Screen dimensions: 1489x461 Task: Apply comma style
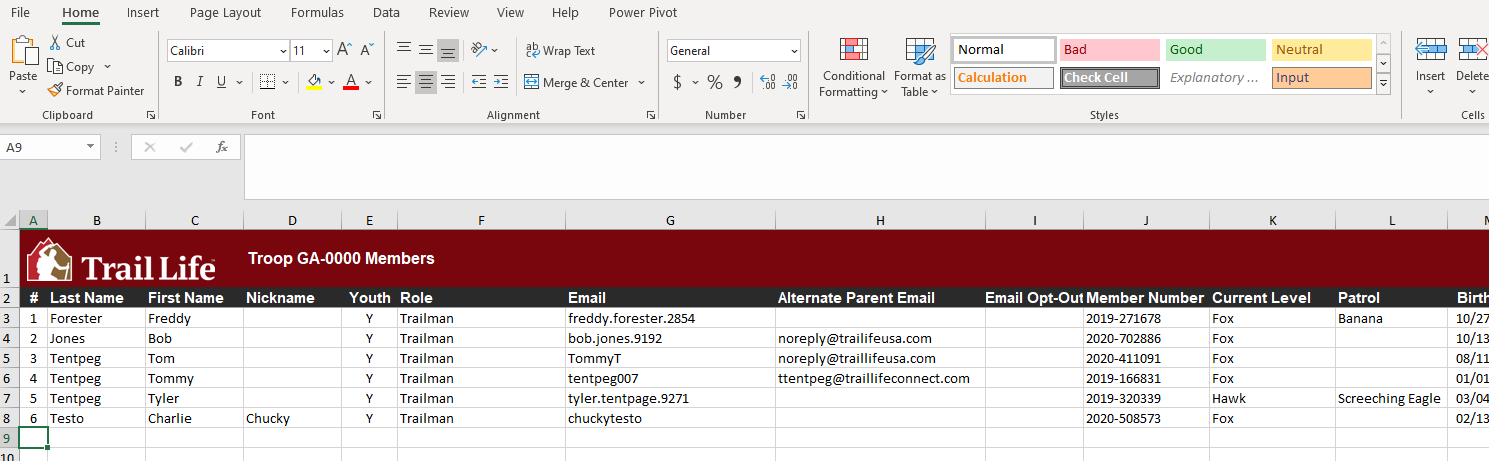(737, 82)
